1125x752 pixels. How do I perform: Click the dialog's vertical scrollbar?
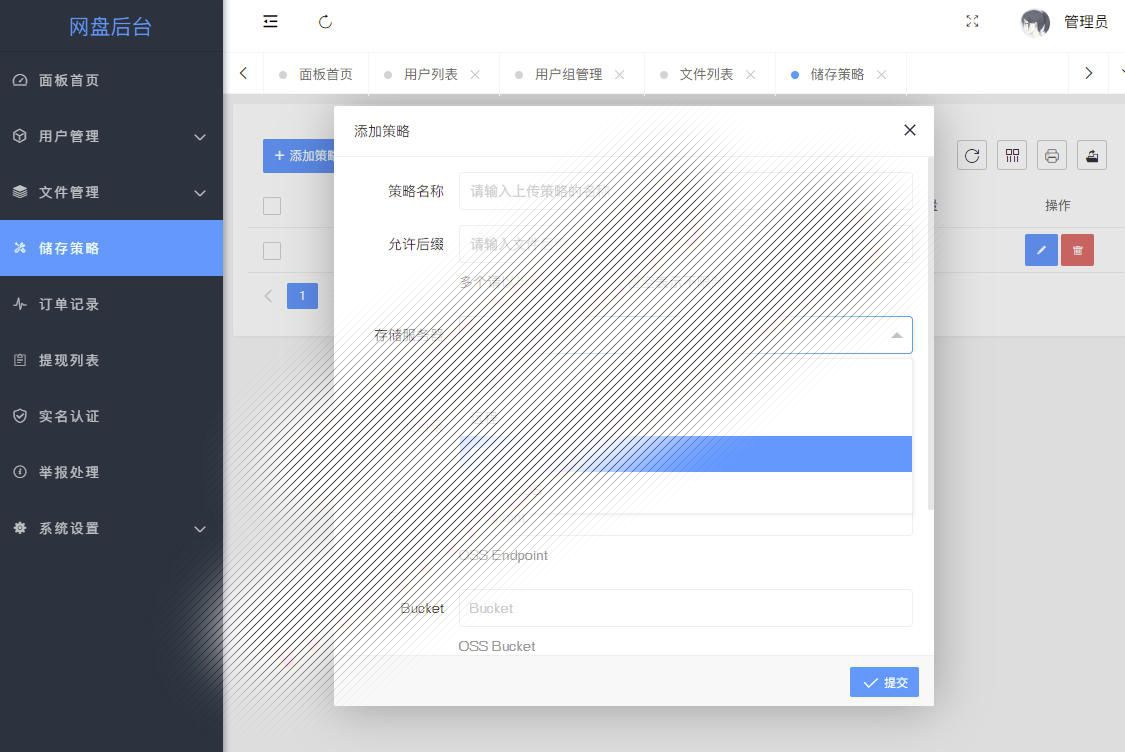[931, 334]
